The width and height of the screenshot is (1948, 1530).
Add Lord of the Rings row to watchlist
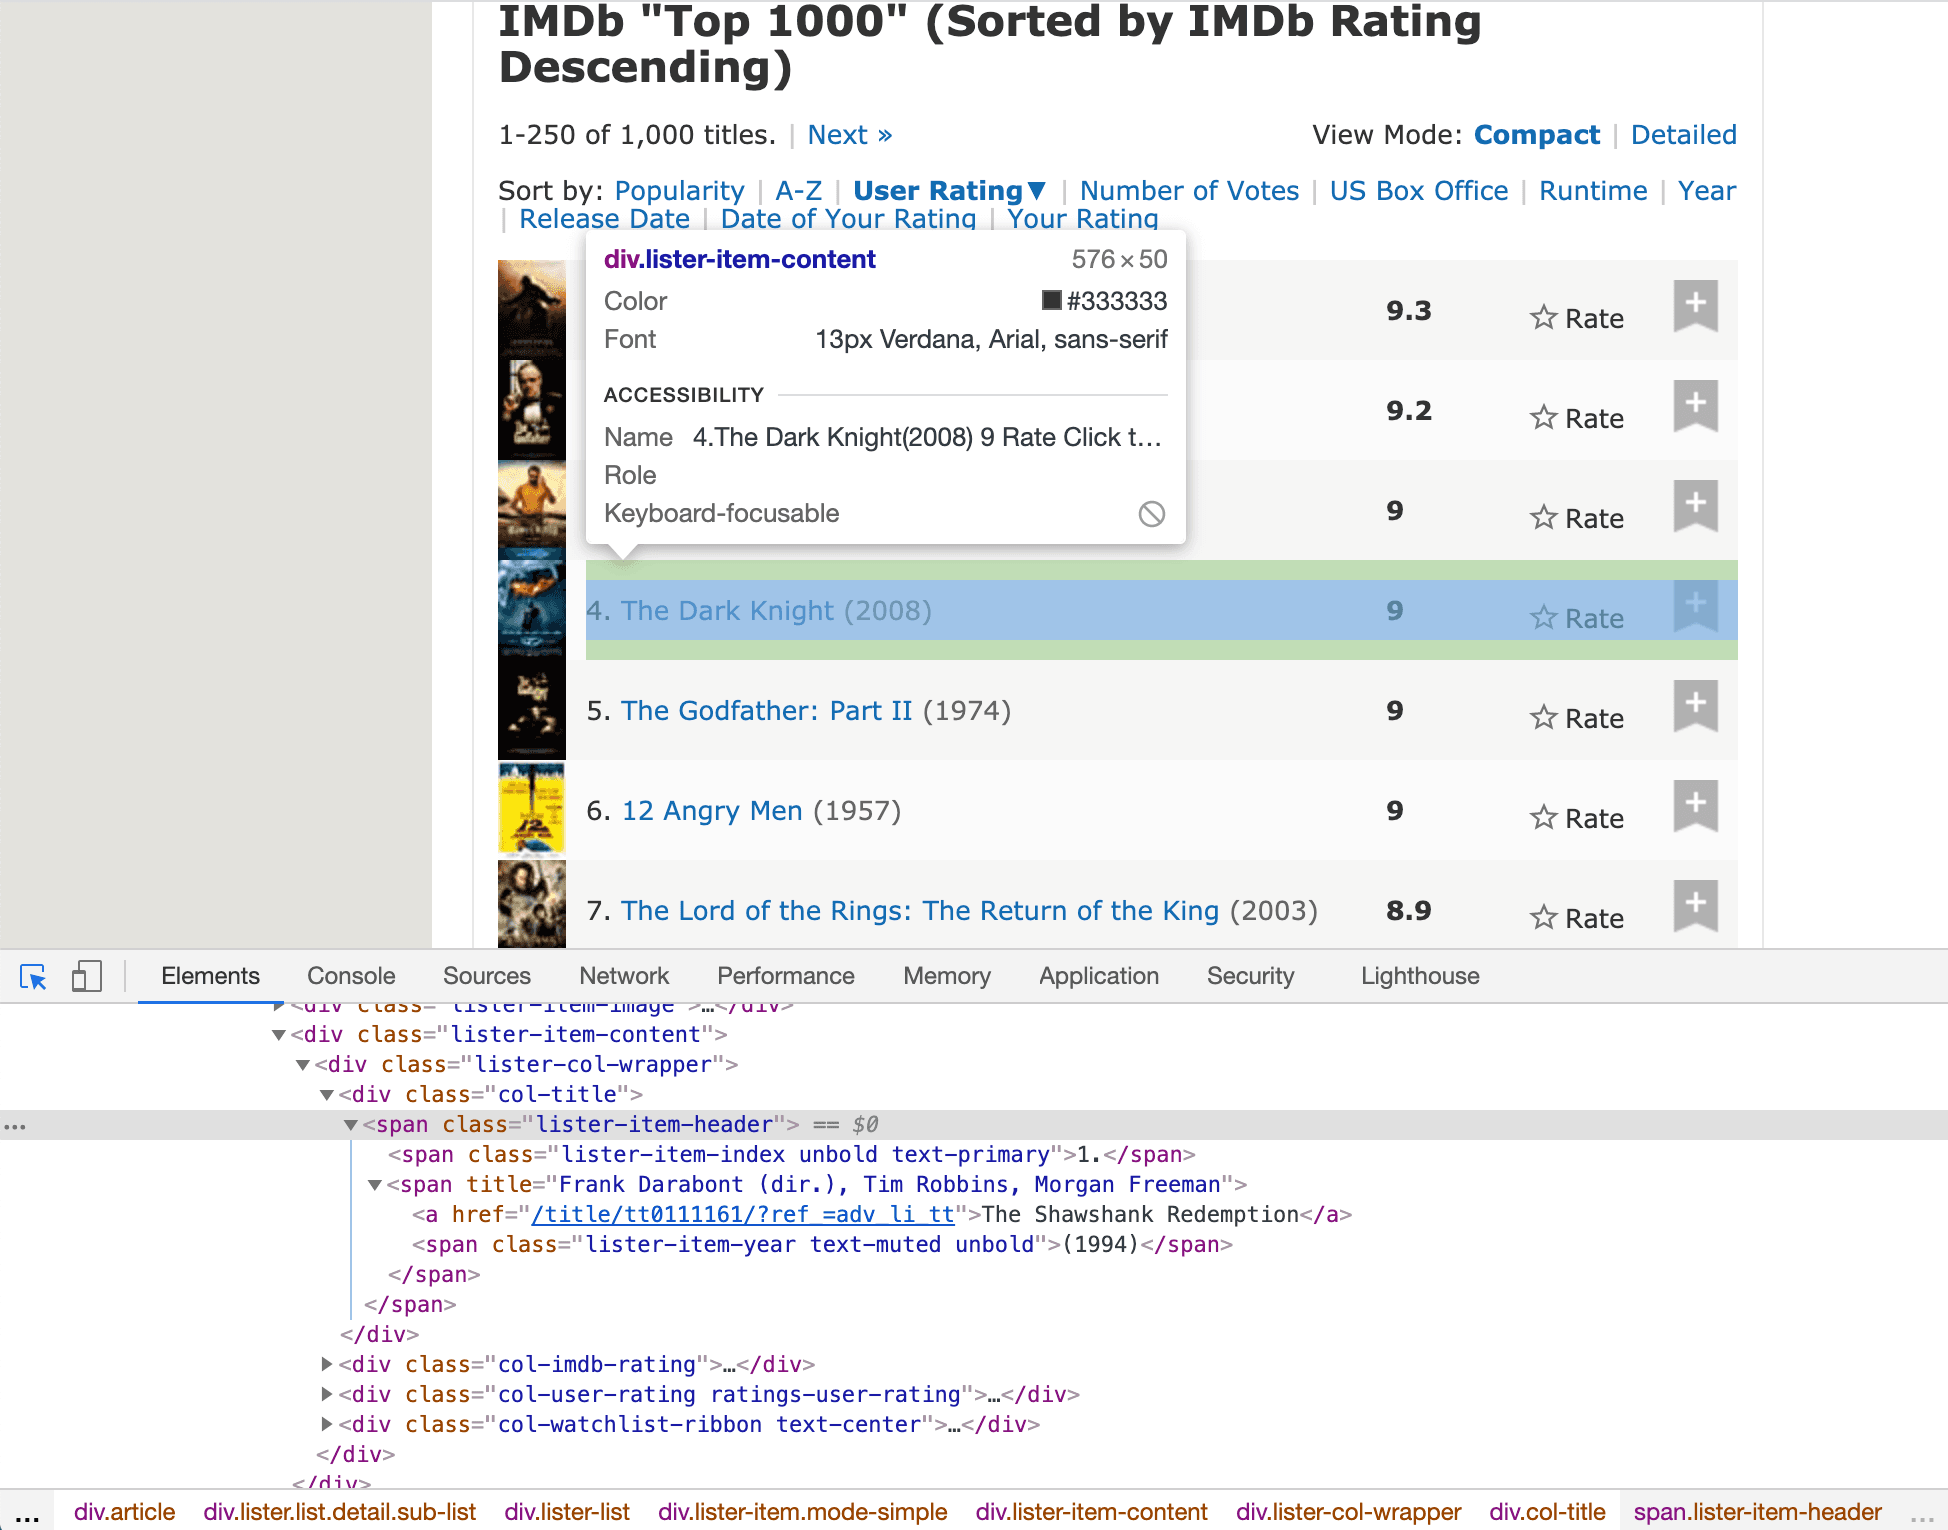(x=1696, y=905)
